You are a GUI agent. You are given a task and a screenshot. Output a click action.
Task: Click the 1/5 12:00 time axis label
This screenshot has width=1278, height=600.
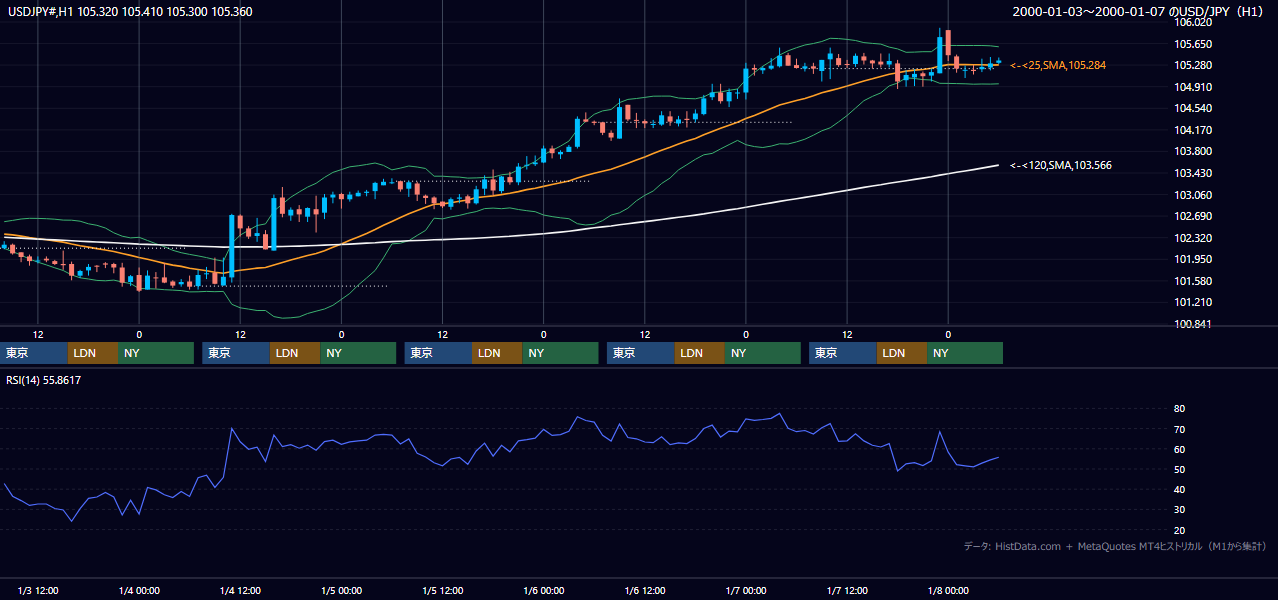(442, 591)
